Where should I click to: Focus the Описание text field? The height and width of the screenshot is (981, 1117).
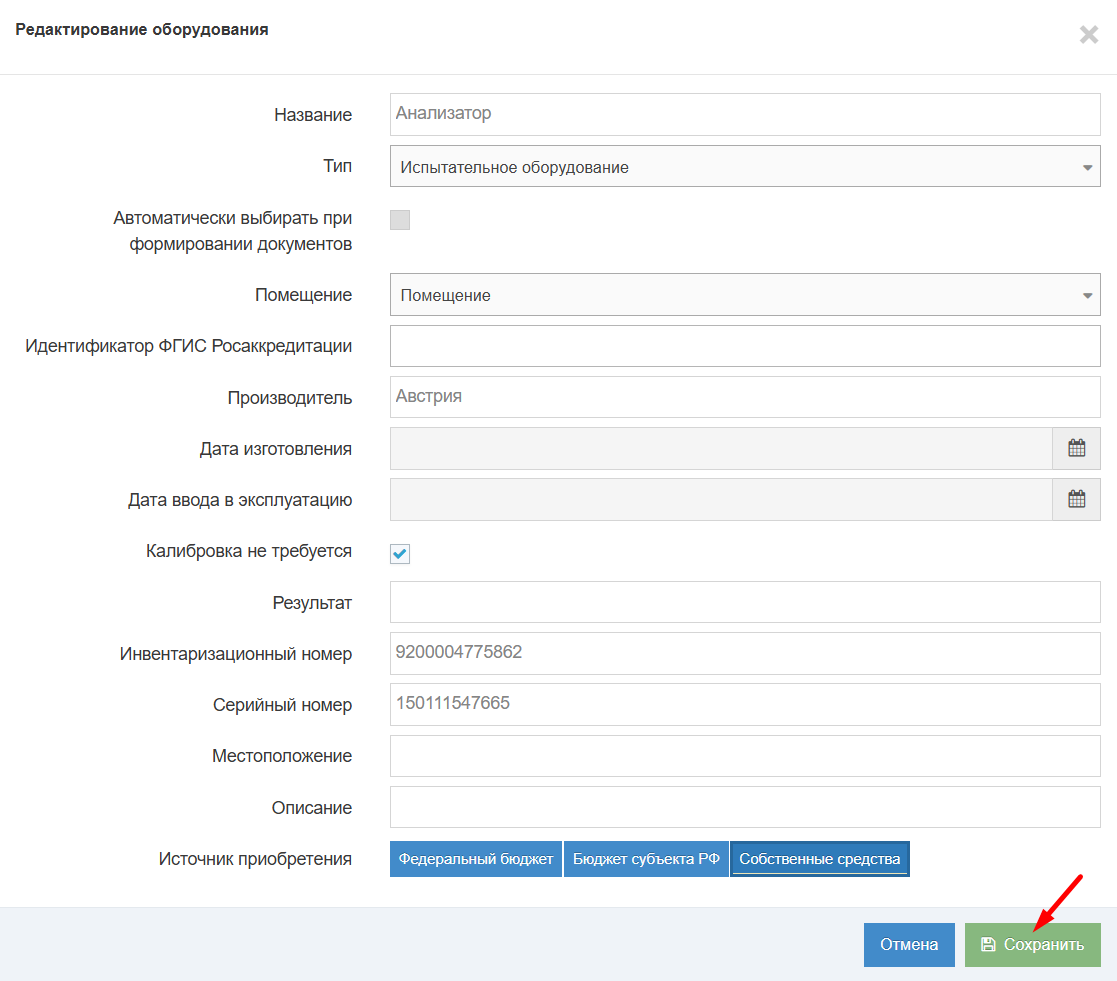click(x=744, y=807)
